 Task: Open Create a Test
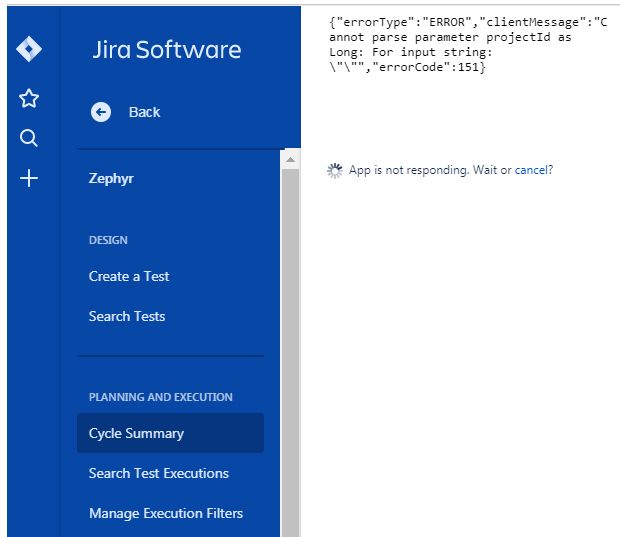tap(129, 276)
